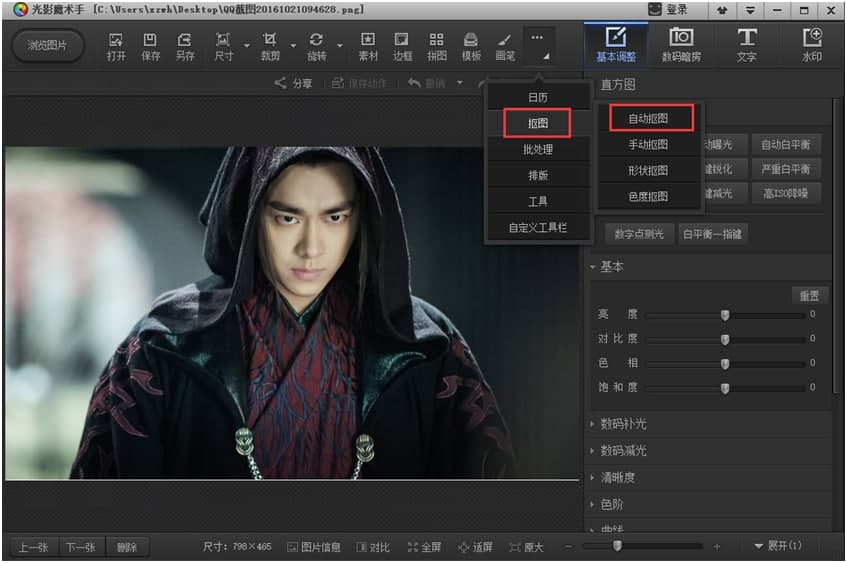Viewport: 847px width, 563px height.
Task: Click the 重置 reset button
Action: 809,296
